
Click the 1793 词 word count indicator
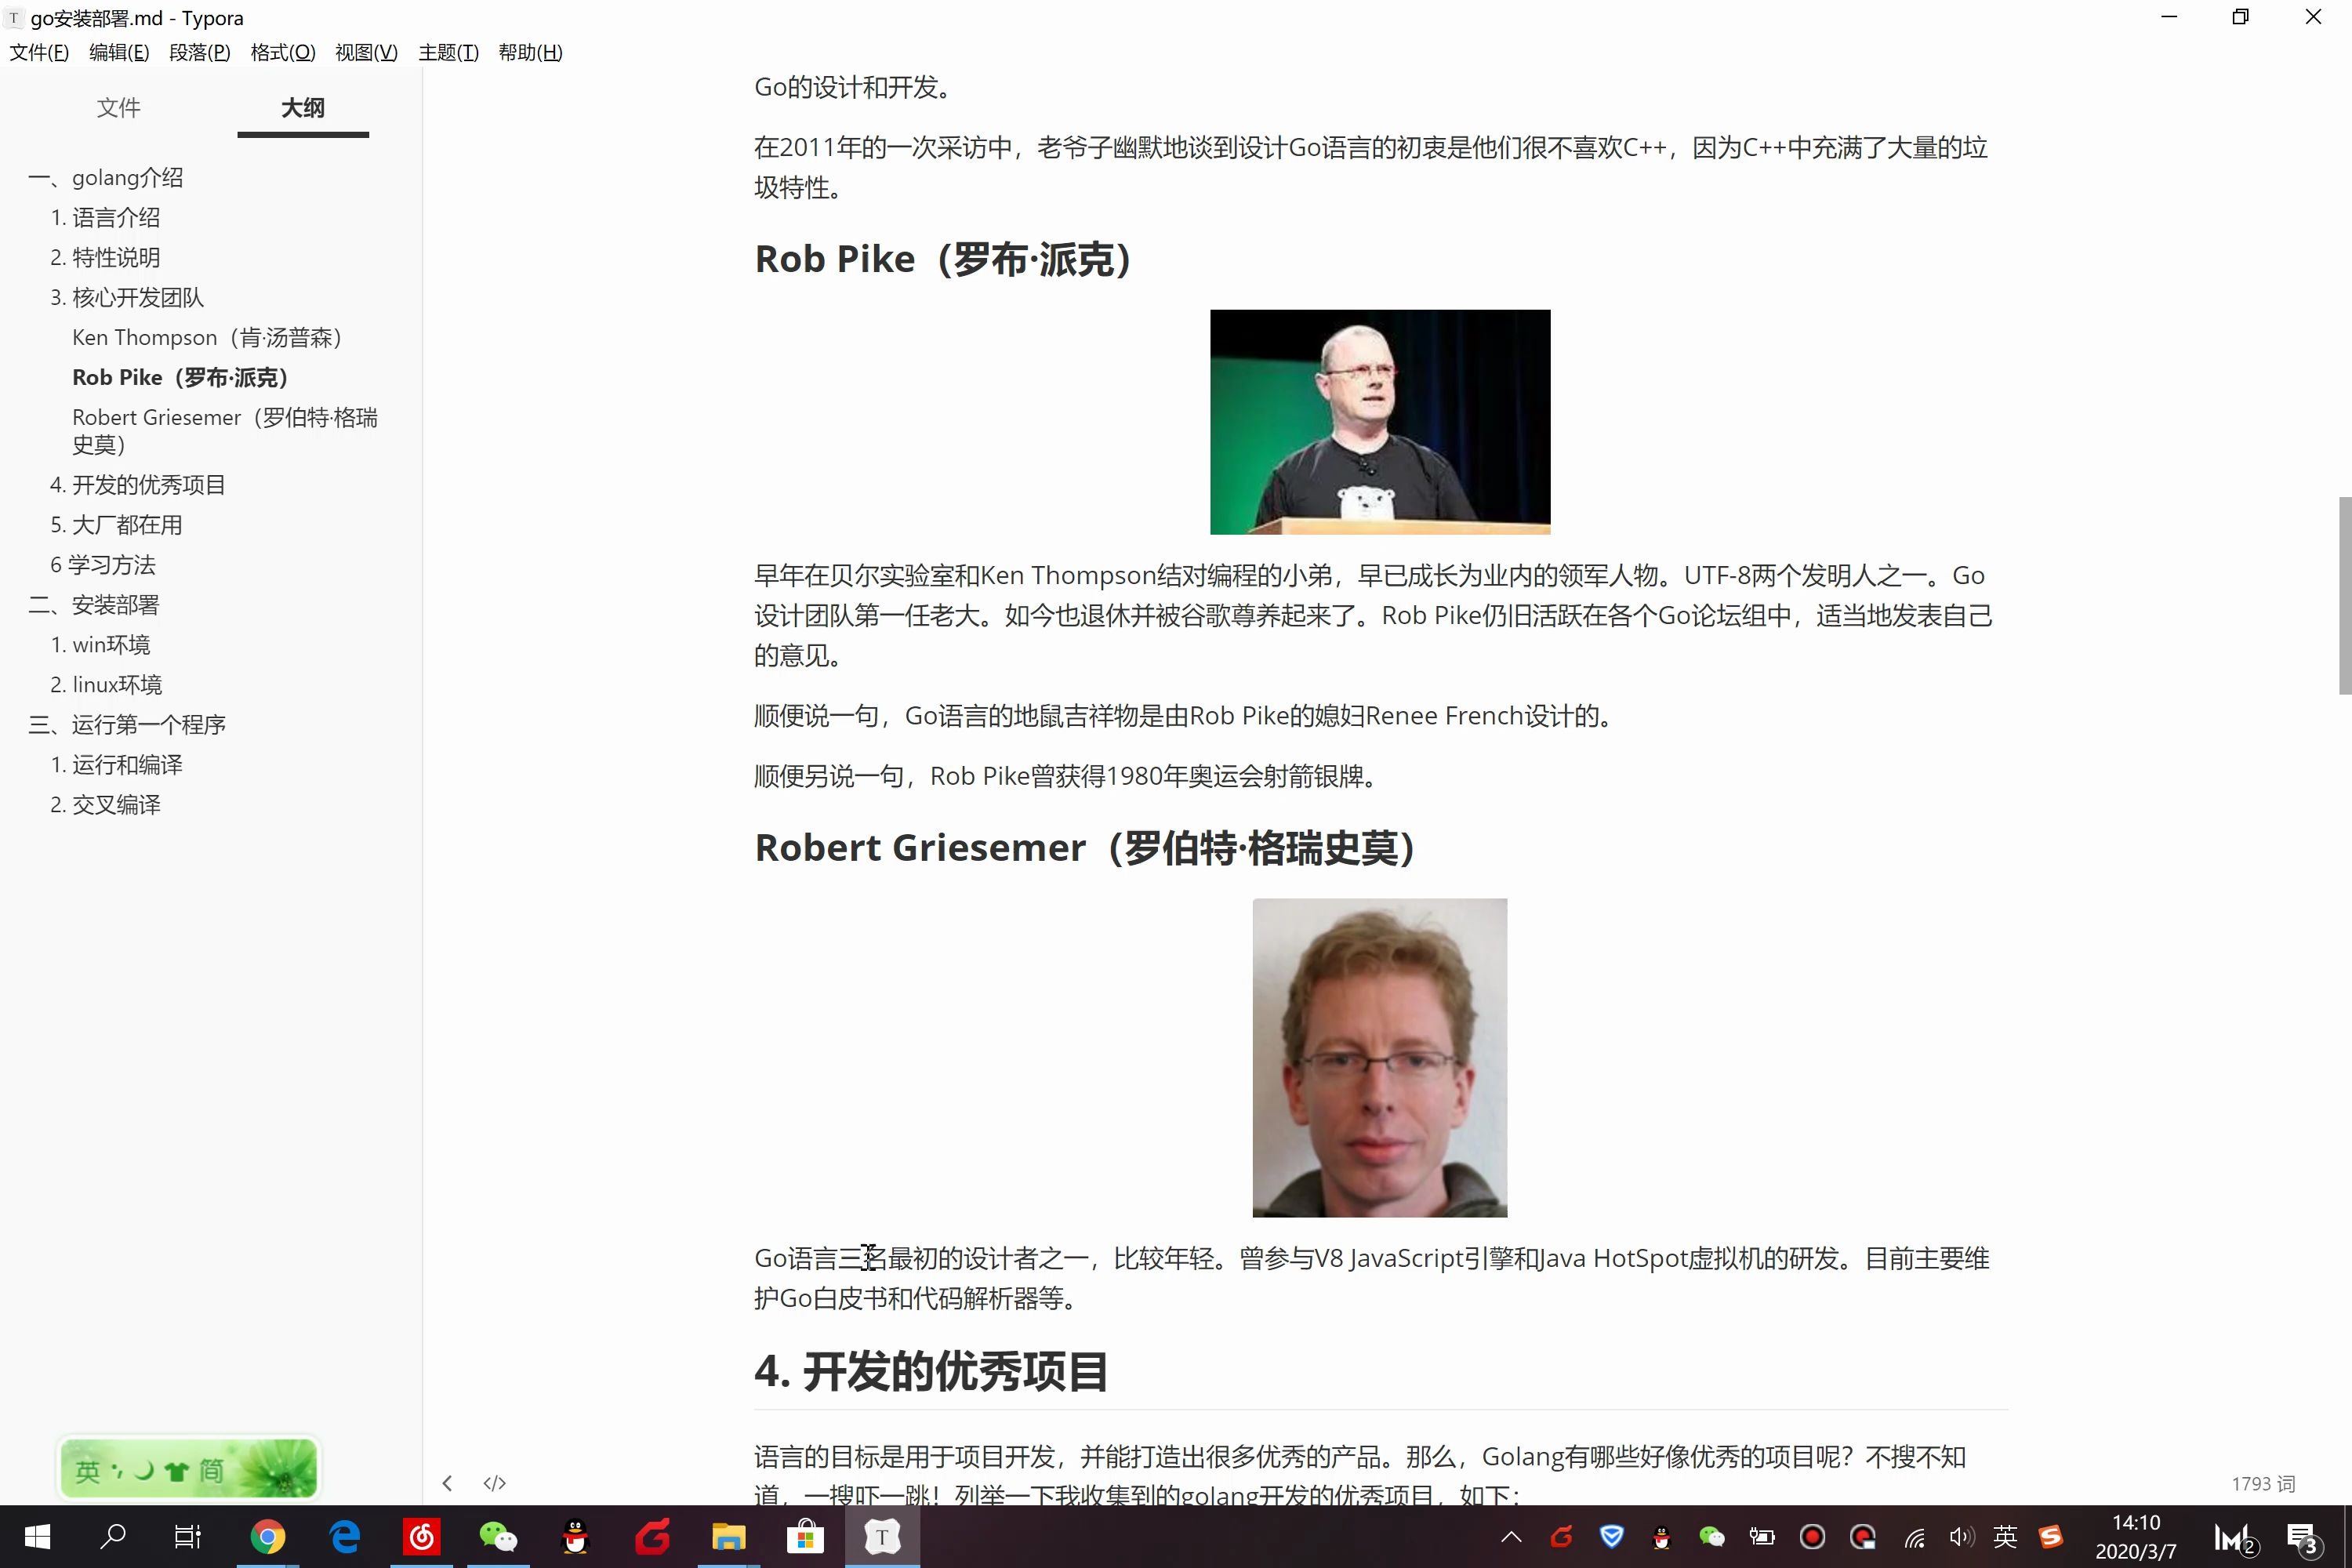(x=2263, y=1484)
